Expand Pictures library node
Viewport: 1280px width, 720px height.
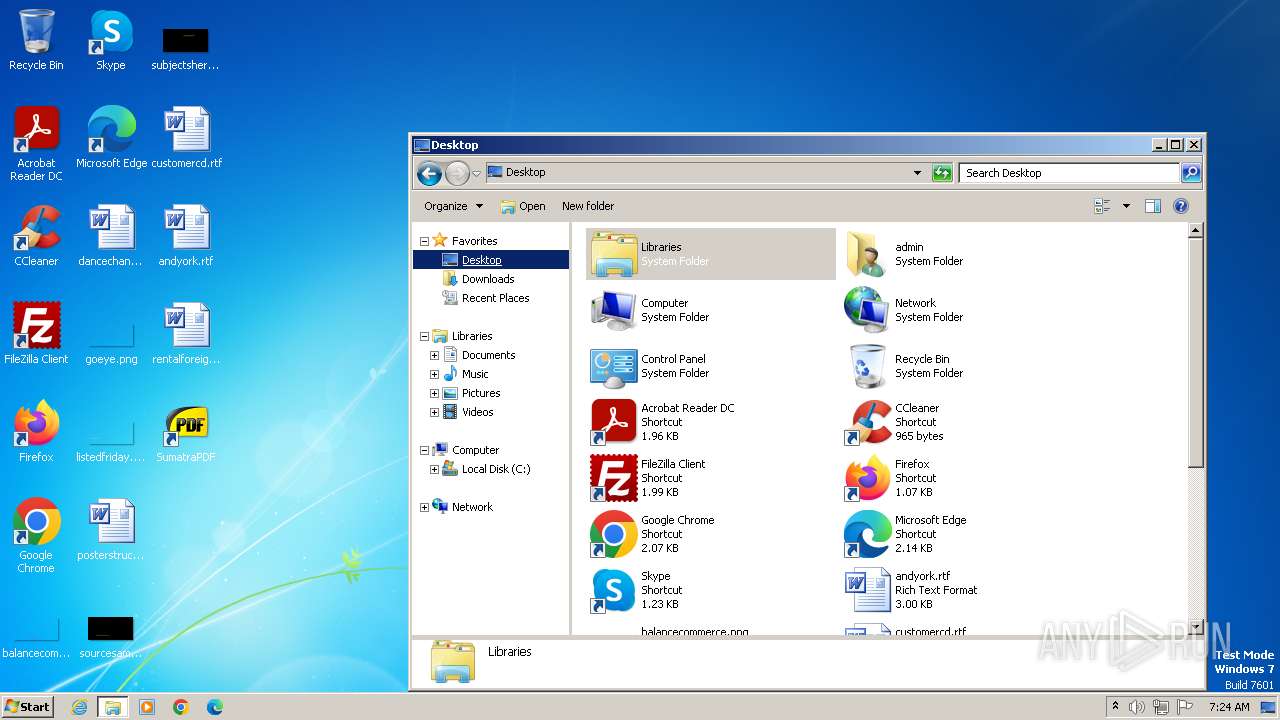coord(434,393)
